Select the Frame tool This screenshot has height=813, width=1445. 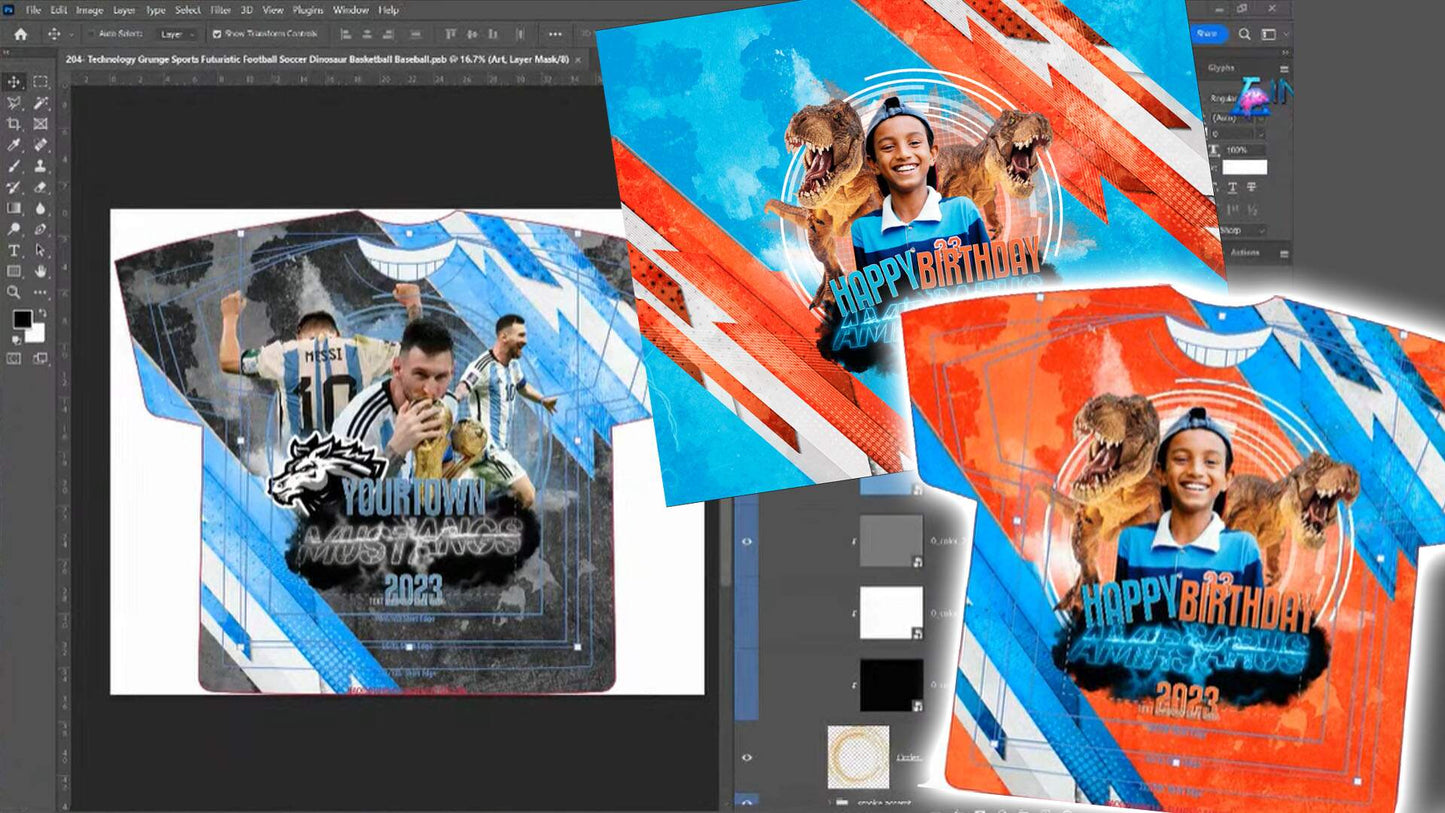[x=40, y=124]
